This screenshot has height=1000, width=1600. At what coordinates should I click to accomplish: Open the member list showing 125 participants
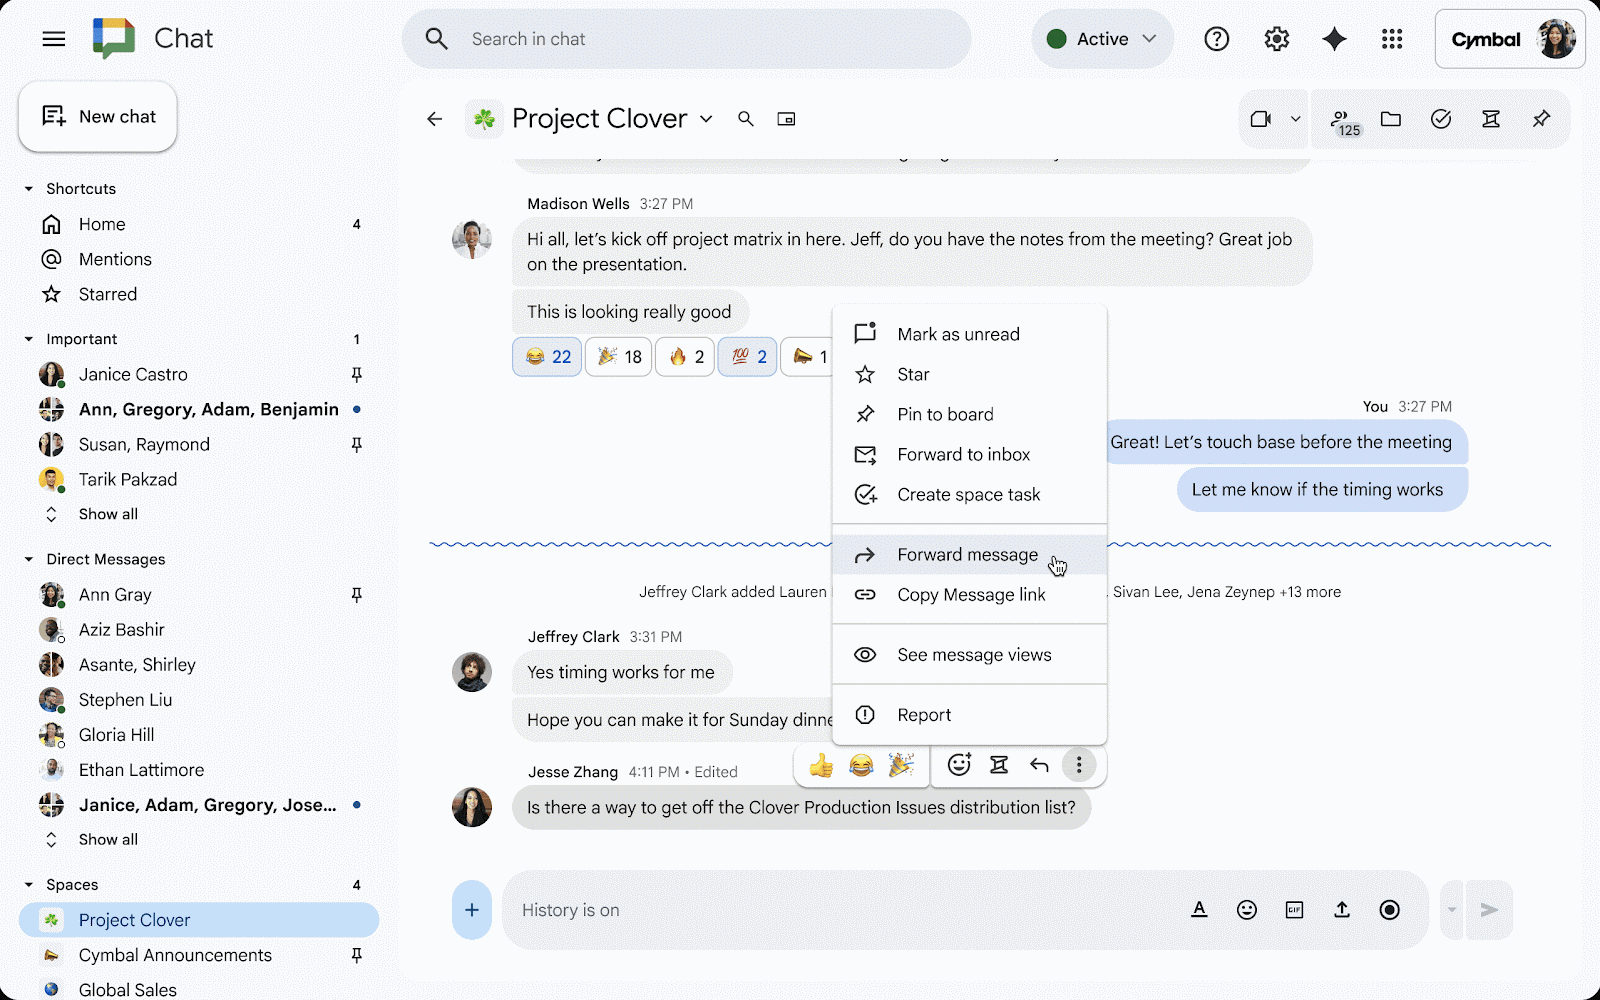tap(1343, 118)
